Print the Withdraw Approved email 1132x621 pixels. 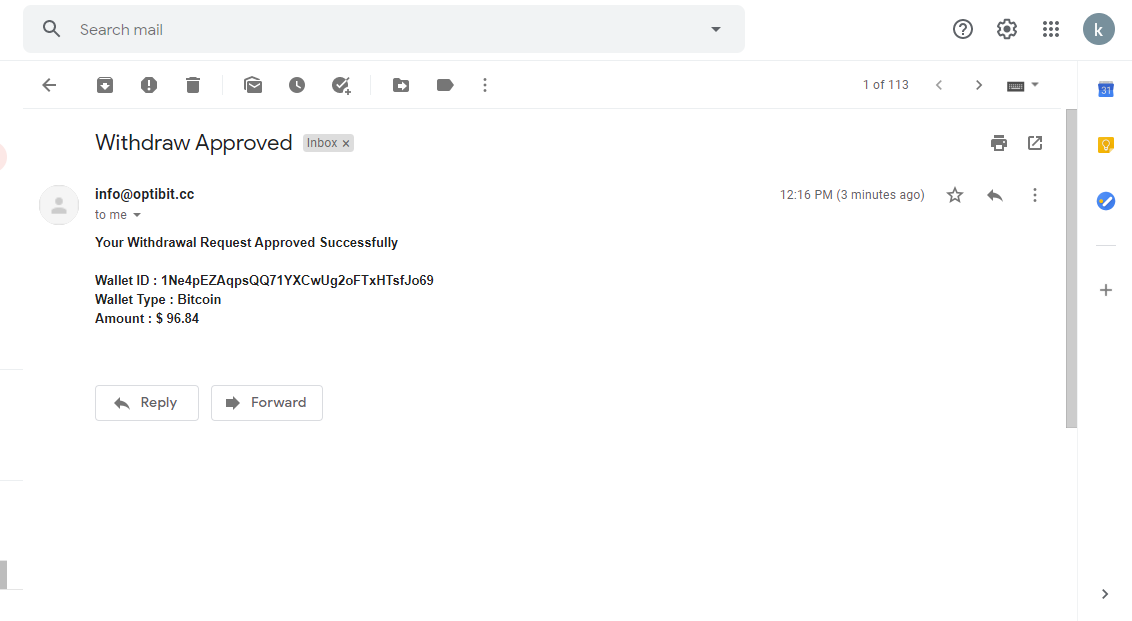(x=998, y=143)
